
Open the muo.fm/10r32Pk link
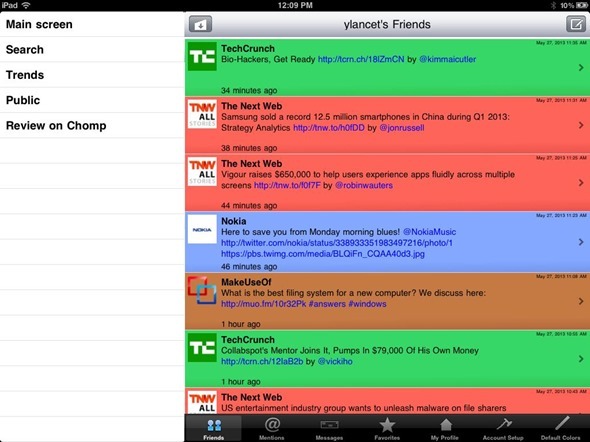point(264,304)
